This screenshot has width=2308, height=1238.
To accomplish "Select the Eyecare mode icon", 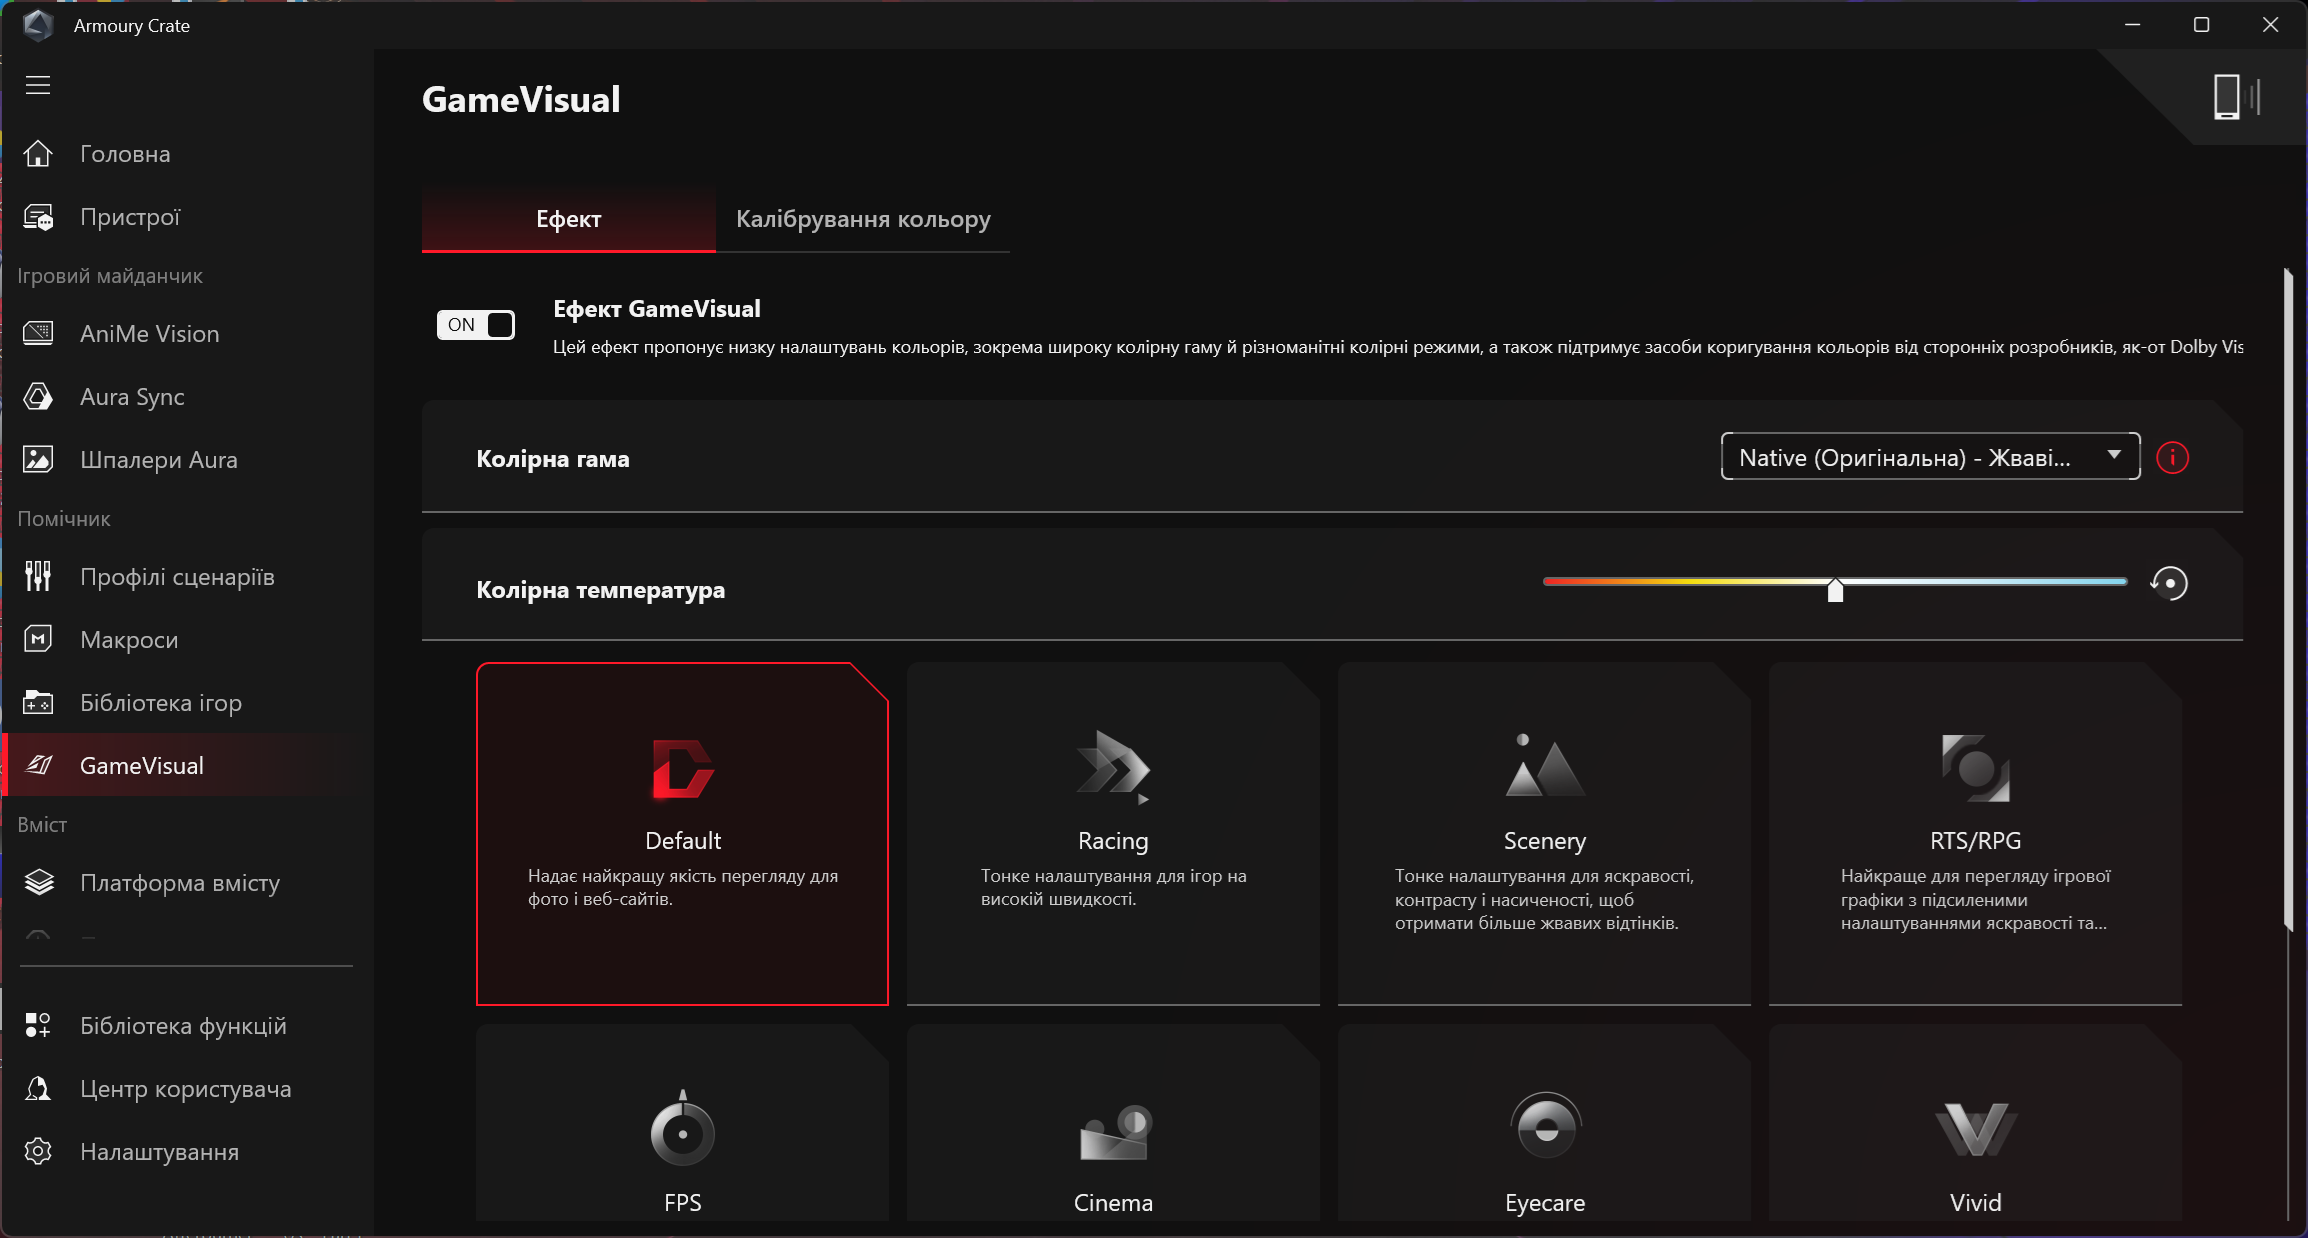I will click(1545, 1127).
